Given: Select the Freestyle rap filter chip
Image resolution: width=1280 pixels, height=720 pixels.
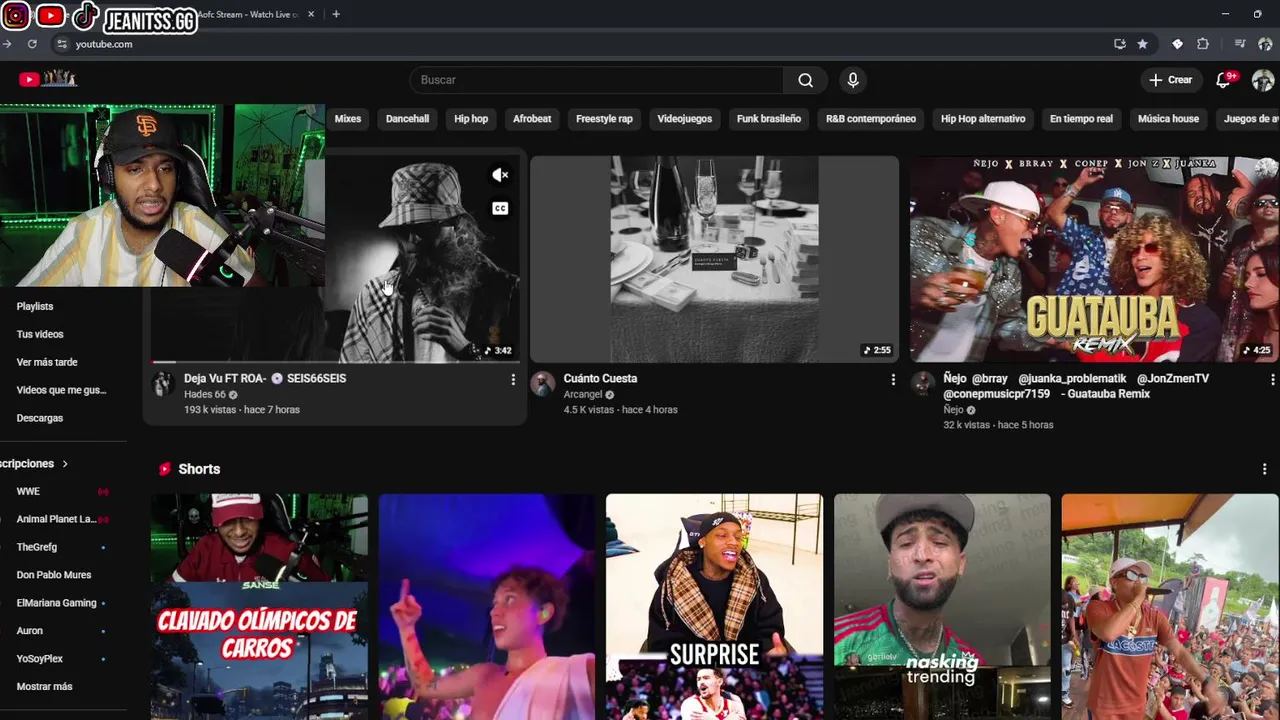Looking at the screenshot, I should [x=604, y=119].
